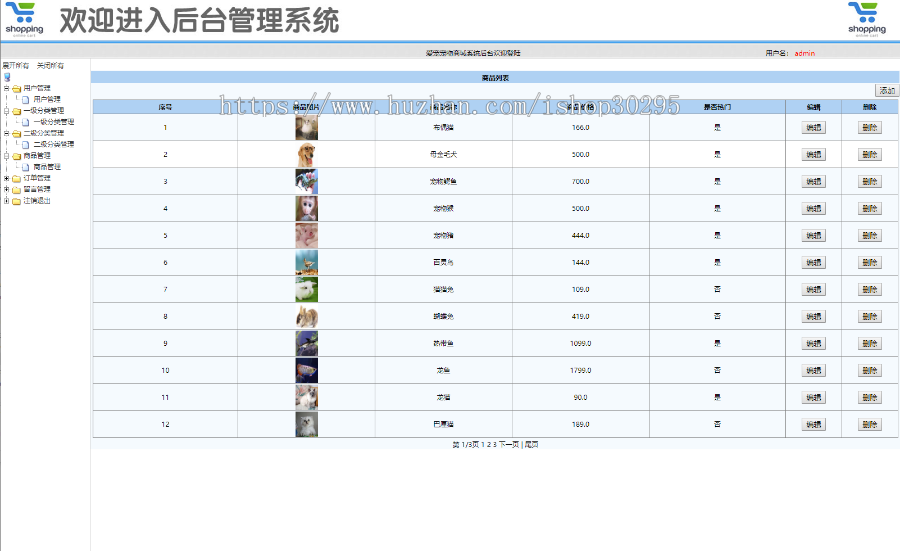Expand the 订单管理 tree node
900x551 pixels.
[x=6, y=178]
